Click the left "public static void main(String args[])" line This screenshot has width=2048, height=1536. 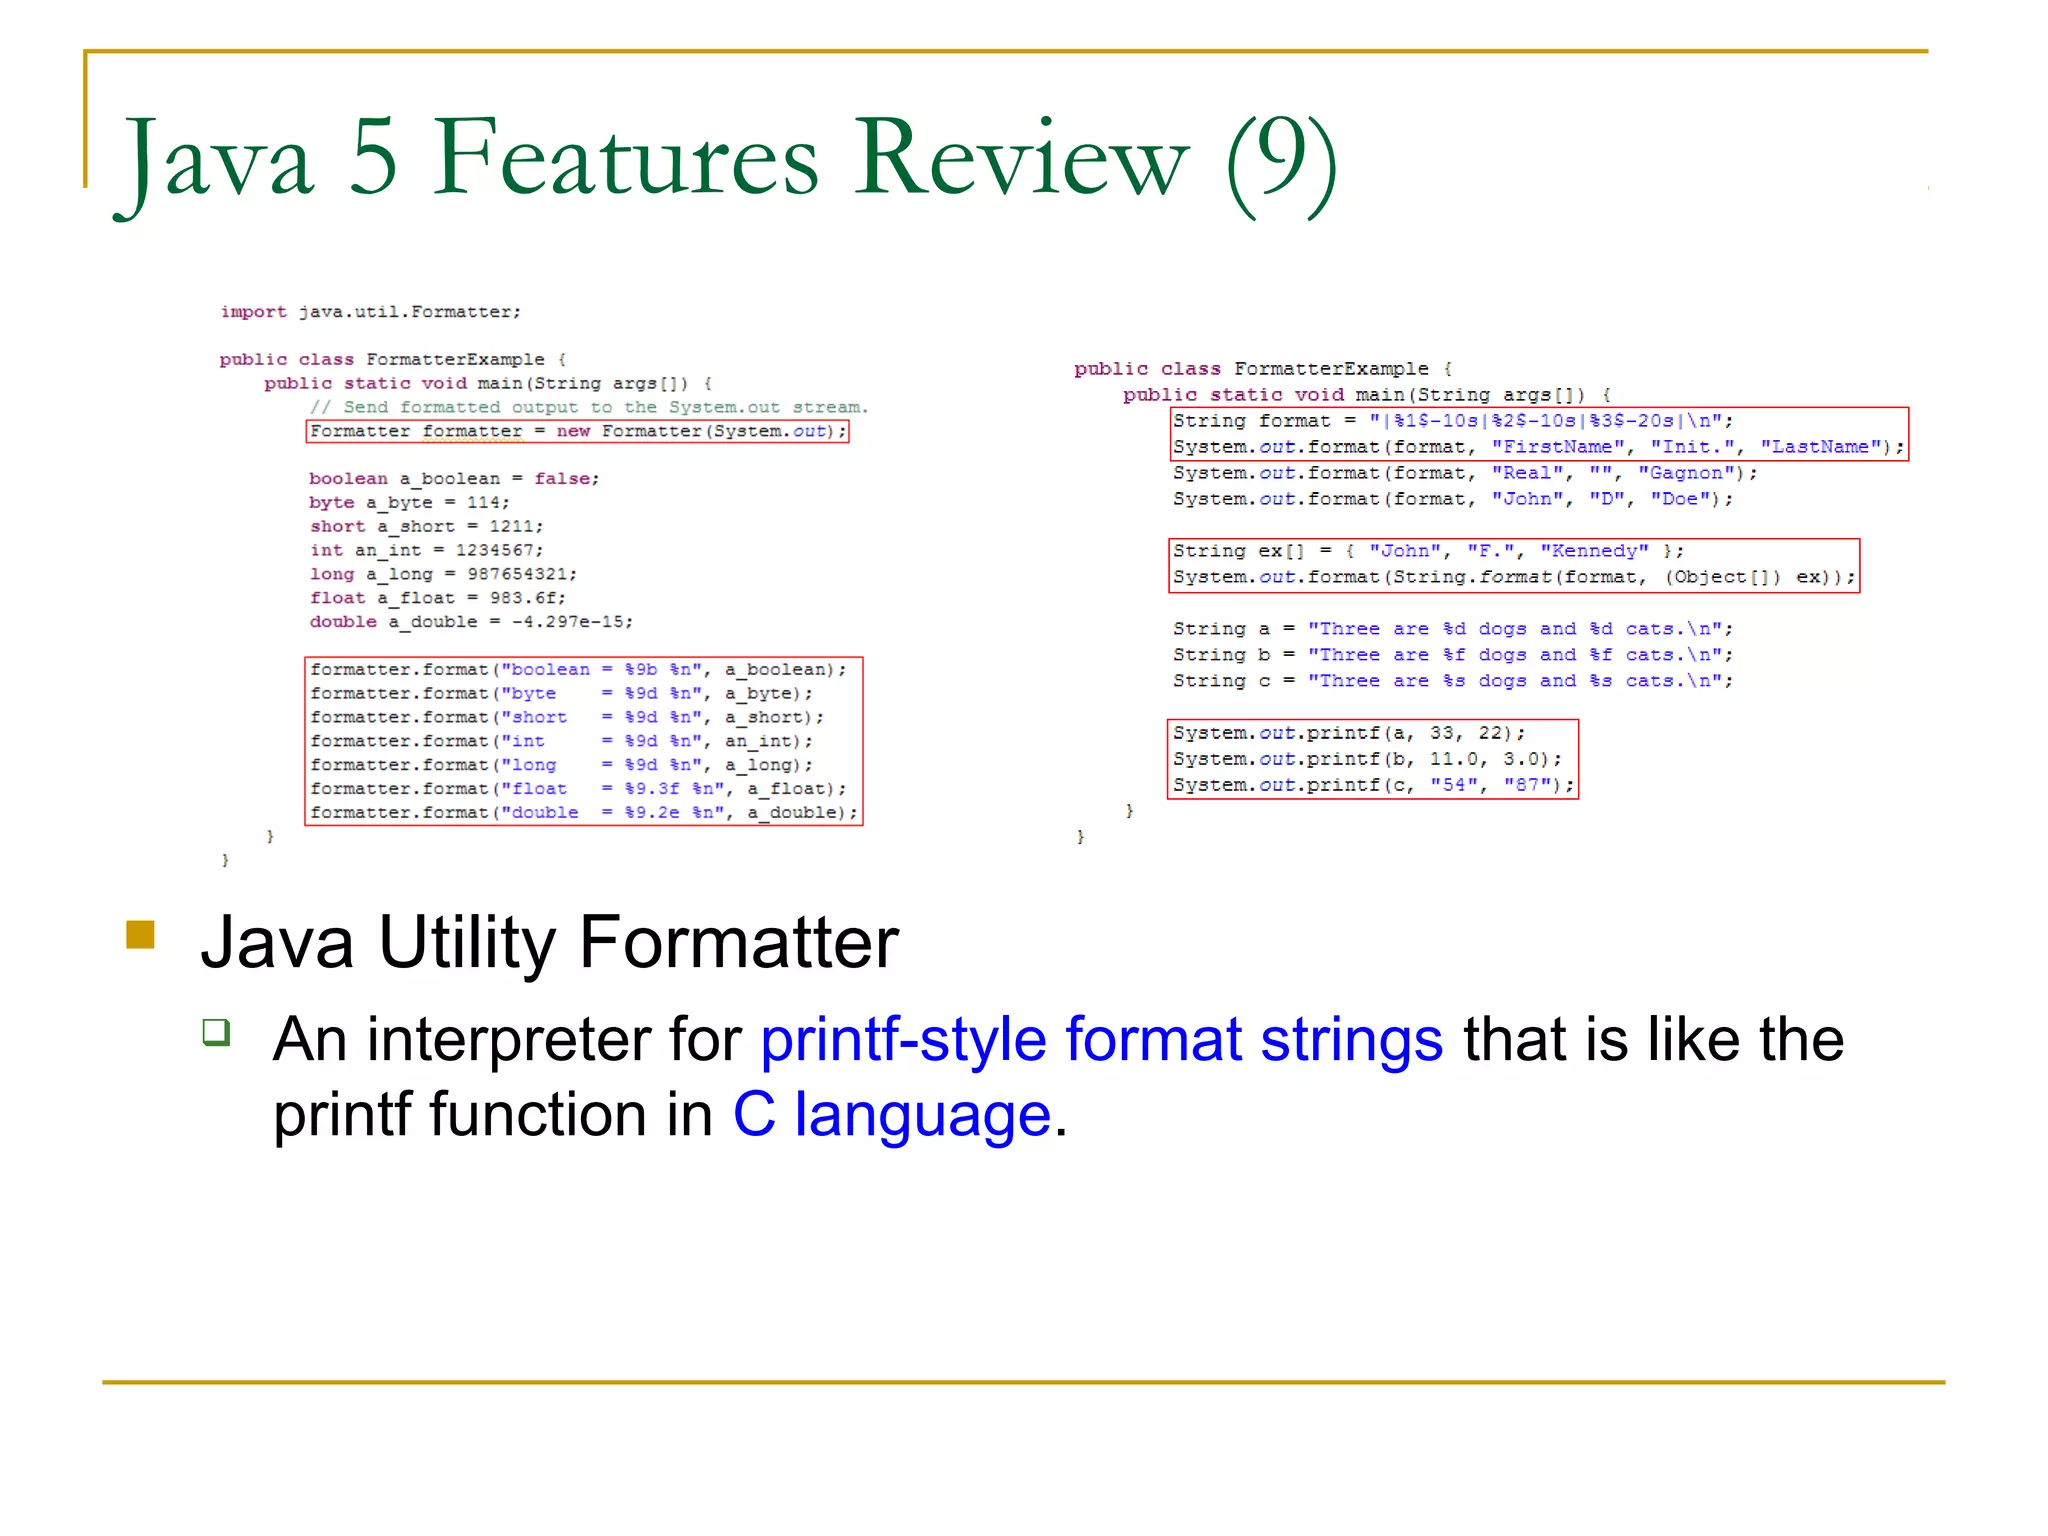point(488,383)
